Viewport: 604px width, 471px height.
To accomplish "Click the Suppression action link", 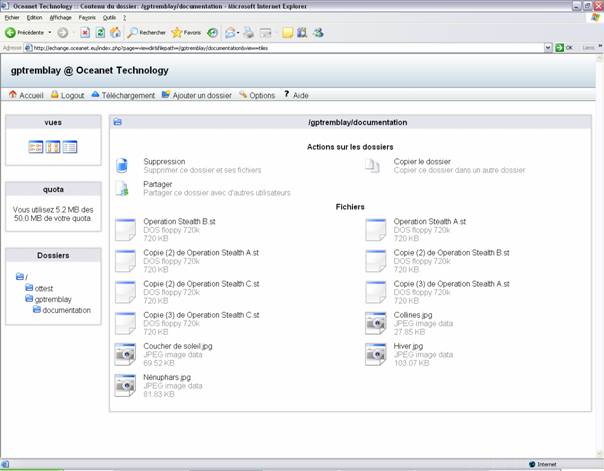I will coord(164,161).
